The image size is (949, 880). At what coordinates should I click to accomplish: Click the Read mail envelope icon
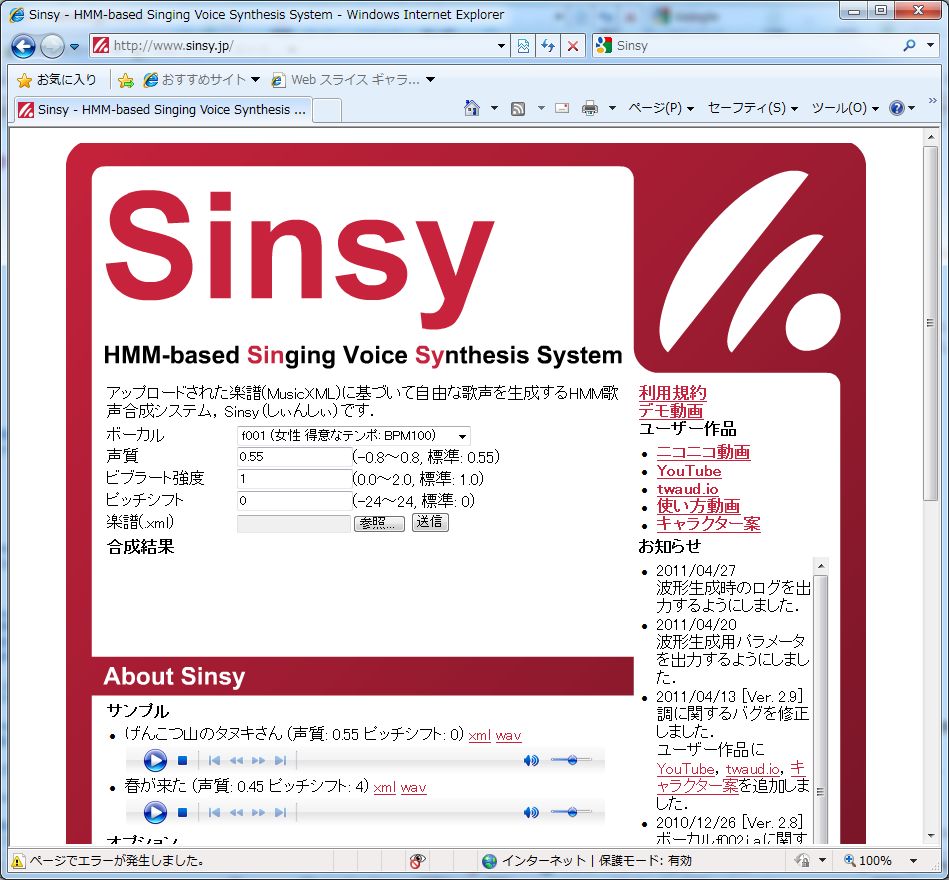(562, 108)
